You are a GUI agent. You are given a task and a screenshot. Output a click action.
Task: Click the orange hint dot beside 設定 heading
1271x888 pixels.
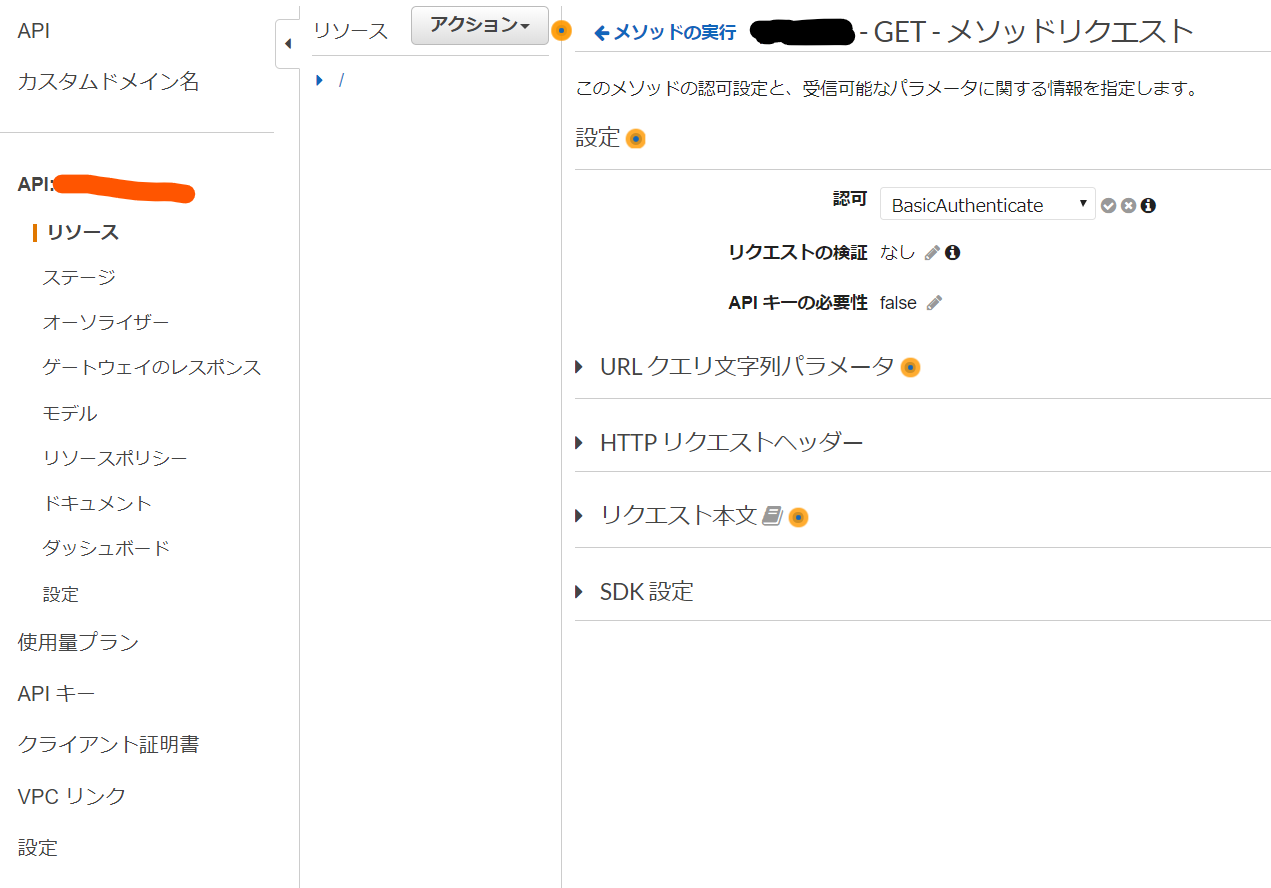635,139
